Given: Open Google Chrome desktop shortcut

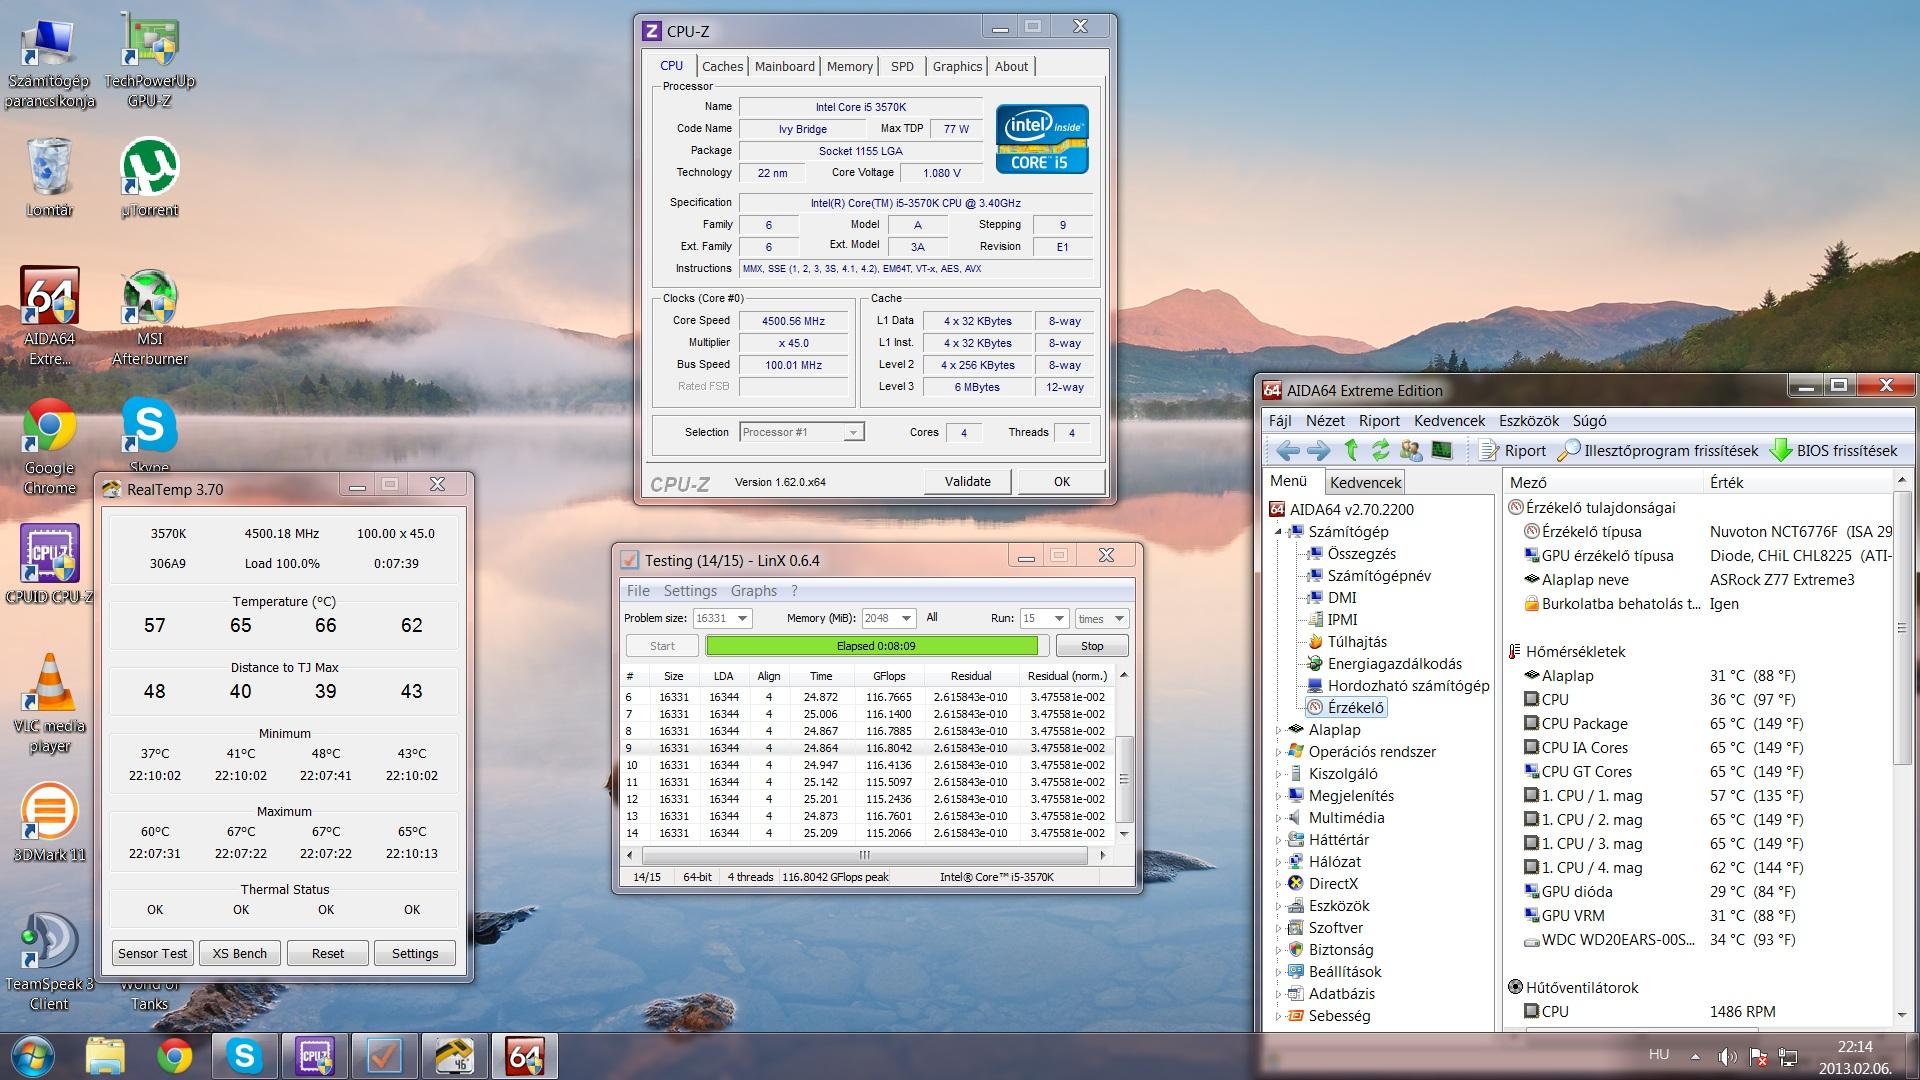Looking at the screenshot, I should point(49,446).
